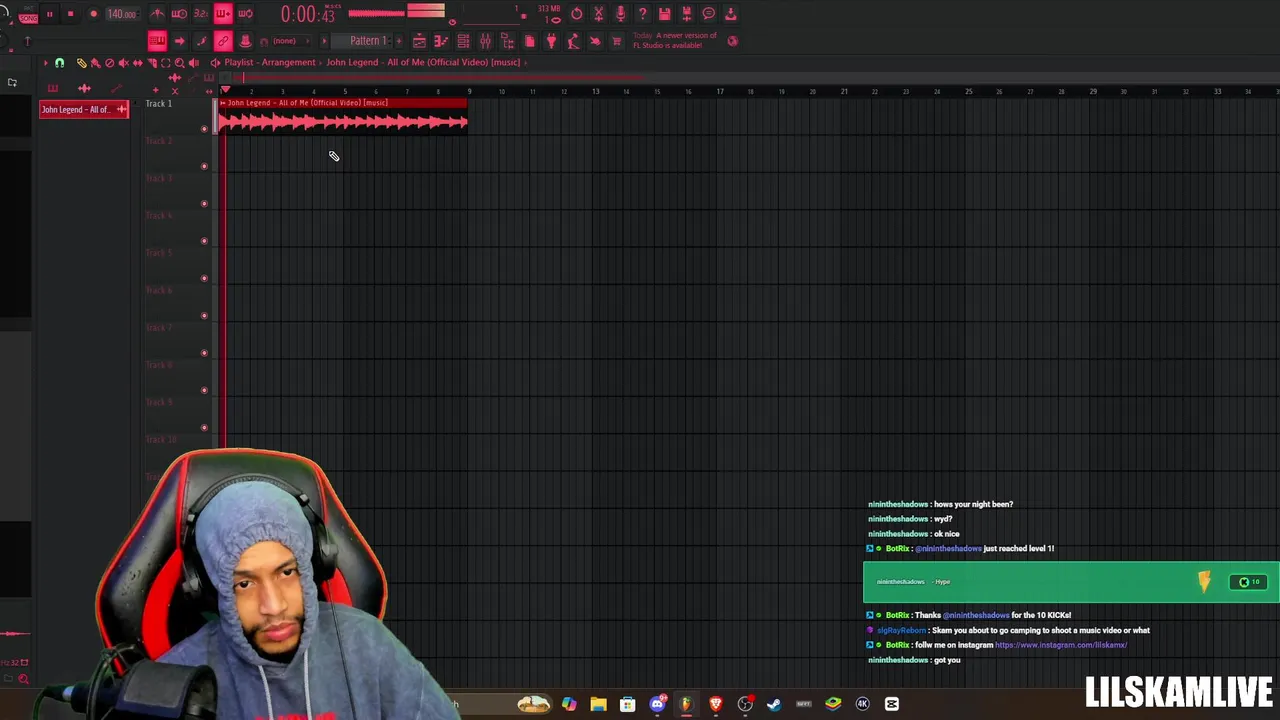
Task: Click the newer version available news text
Action: pos(675,40)
